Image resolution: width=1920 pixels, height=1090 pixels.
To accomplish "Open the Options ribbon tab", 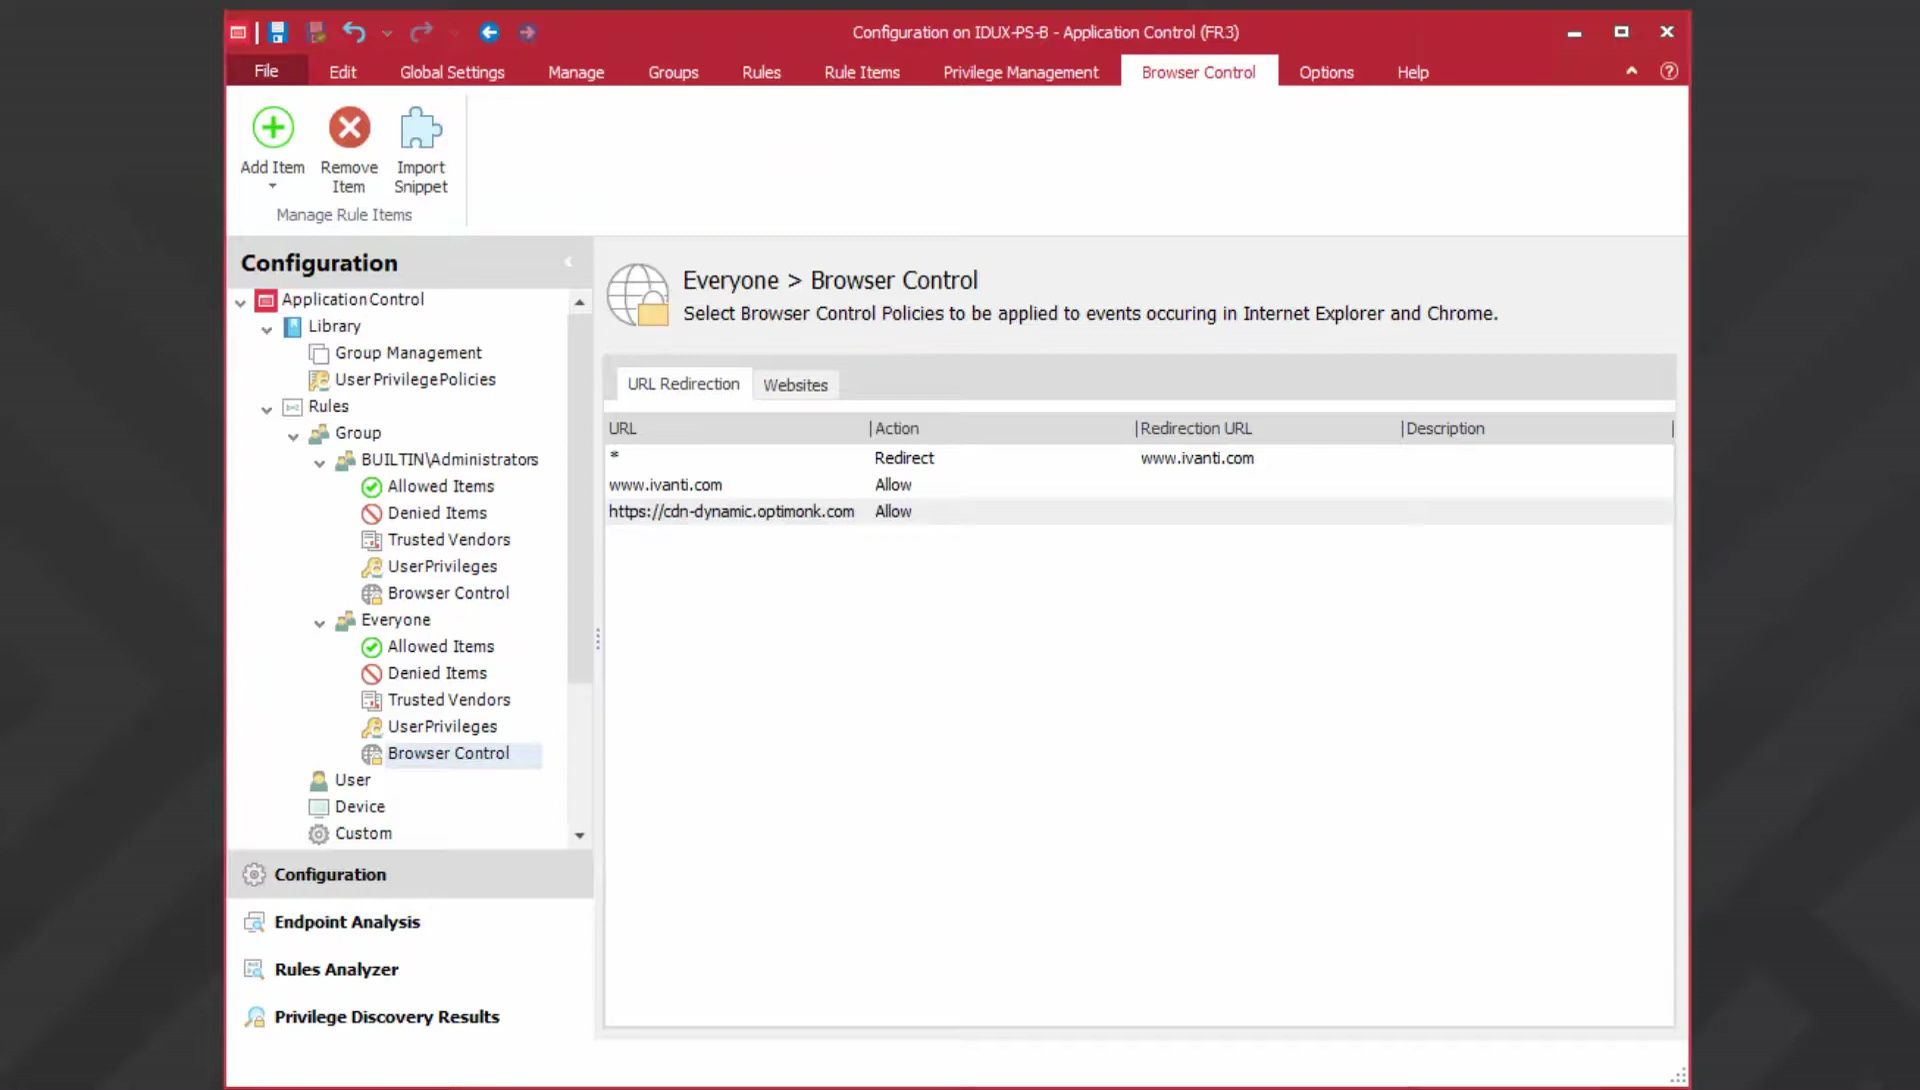I will 1326,72.
